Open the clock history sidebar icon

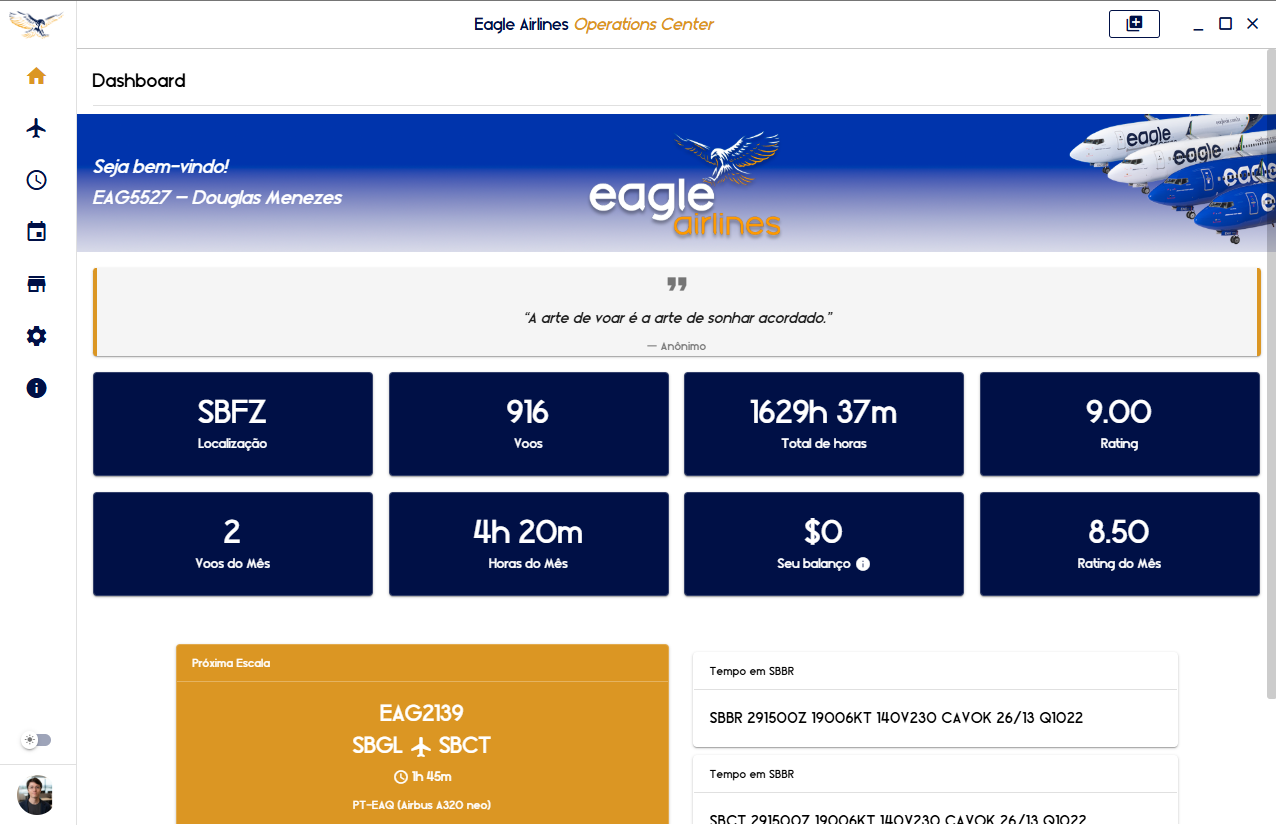tap(37, 180)
